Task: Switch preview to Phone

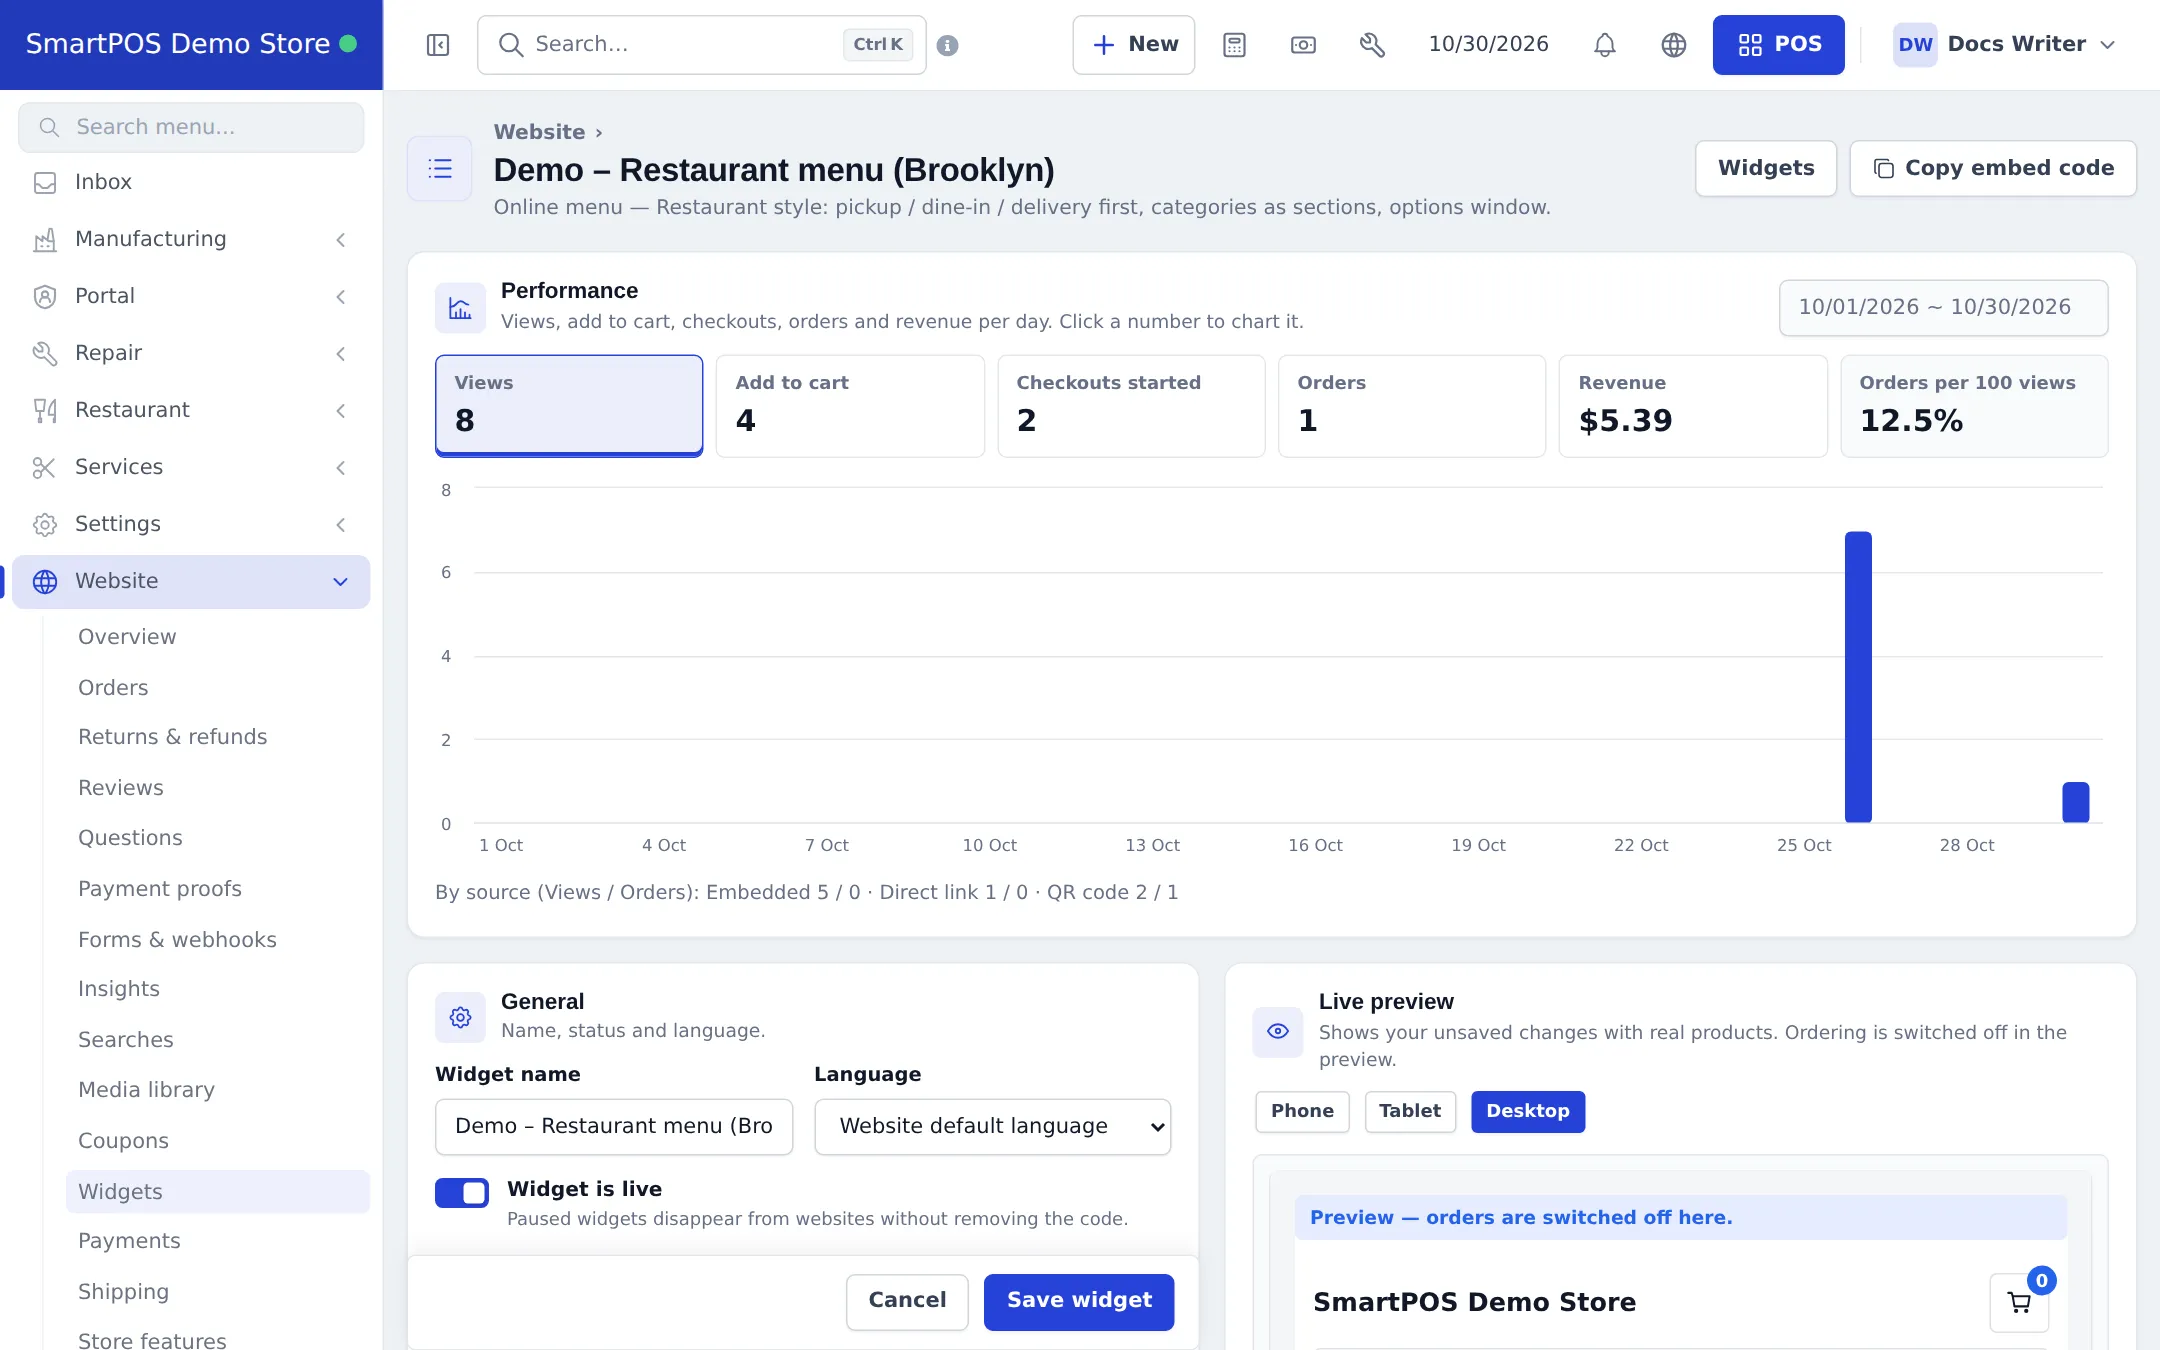Action: tap(1302, 1112)
